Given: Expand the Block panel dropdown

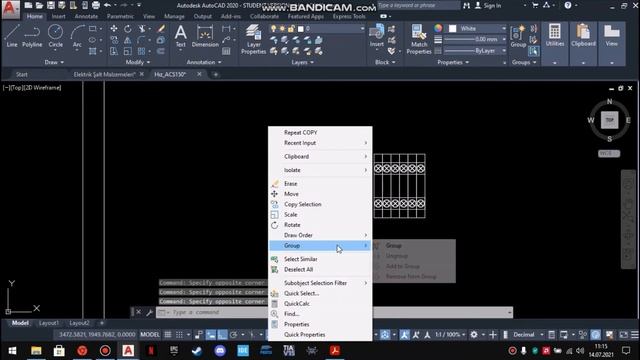Looking at the screenshot, I should click(x=385, y=62).
